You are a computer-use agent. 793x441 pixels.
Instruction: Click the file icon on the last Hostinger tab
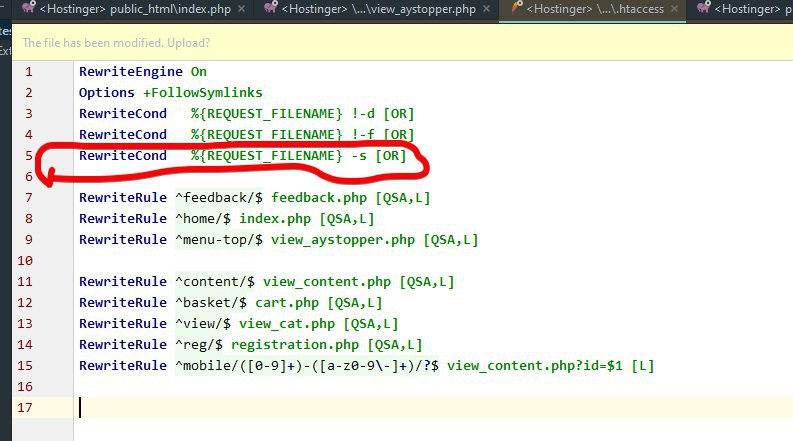[x=703, y=8]
